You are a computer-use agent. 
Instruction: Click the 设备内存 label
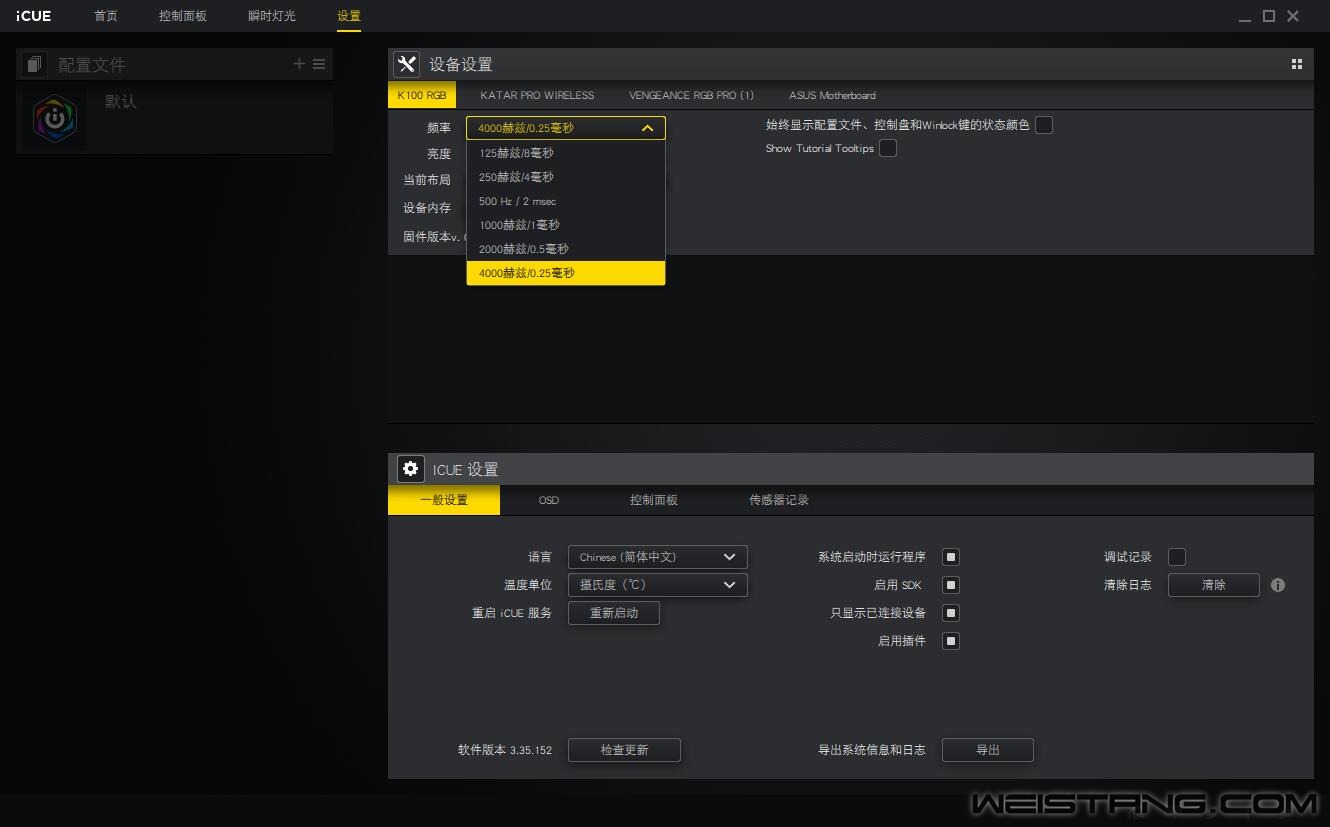(427, 208)
